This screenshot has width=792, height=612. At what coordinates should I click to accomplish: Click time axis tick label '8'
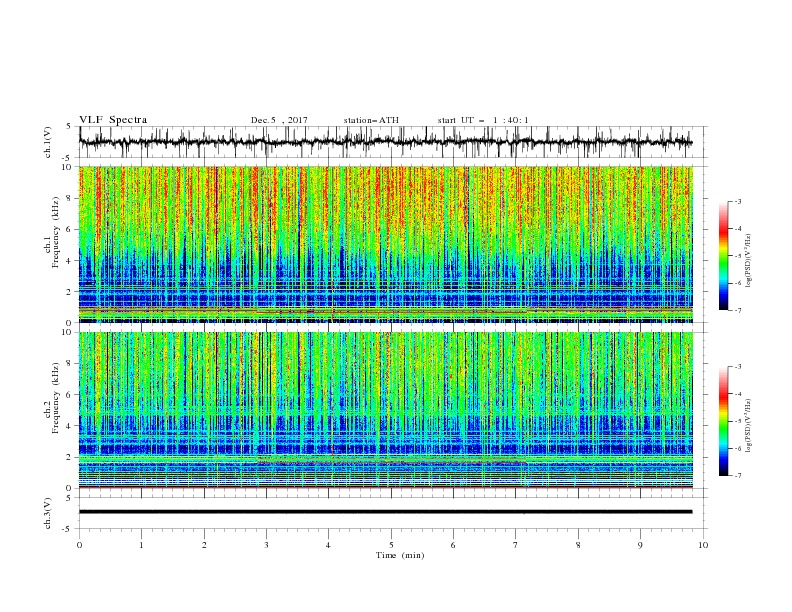tap(578, 545)
